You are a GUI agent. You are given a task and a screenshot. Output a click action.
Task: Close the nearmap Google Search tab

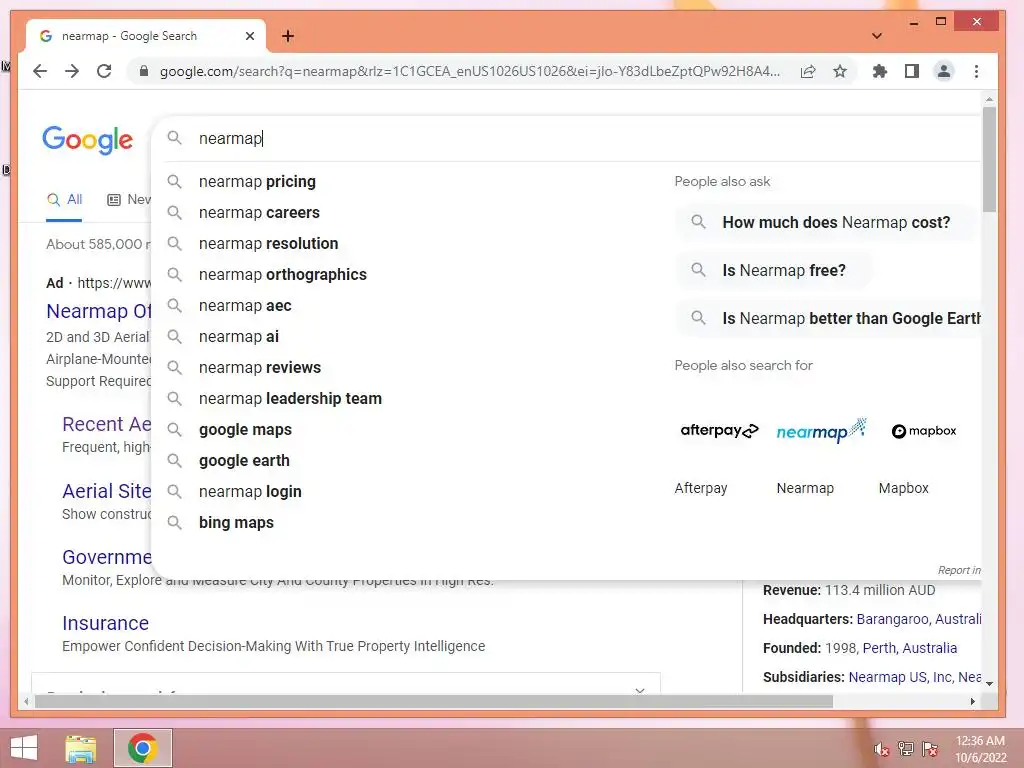pyautogui.click(x=249, y=36)
